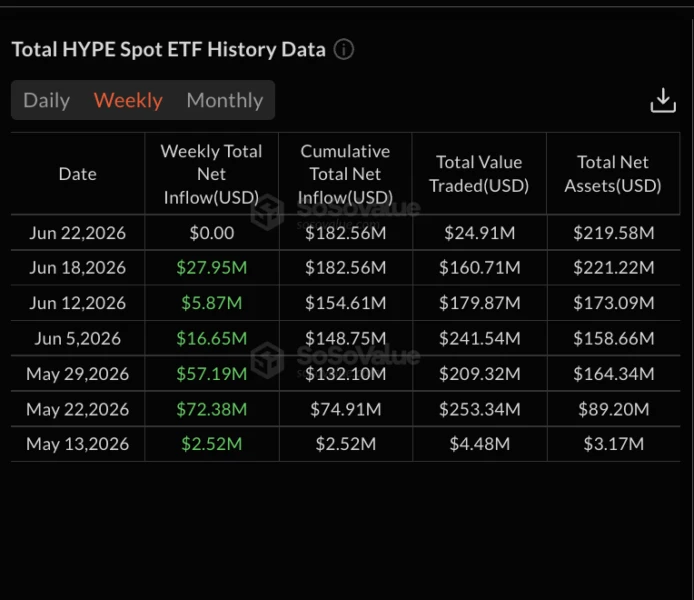Click the $221.22M net assets cell
Image resolution: width=694 pixels, height=600 pixels.
[613, 268]
